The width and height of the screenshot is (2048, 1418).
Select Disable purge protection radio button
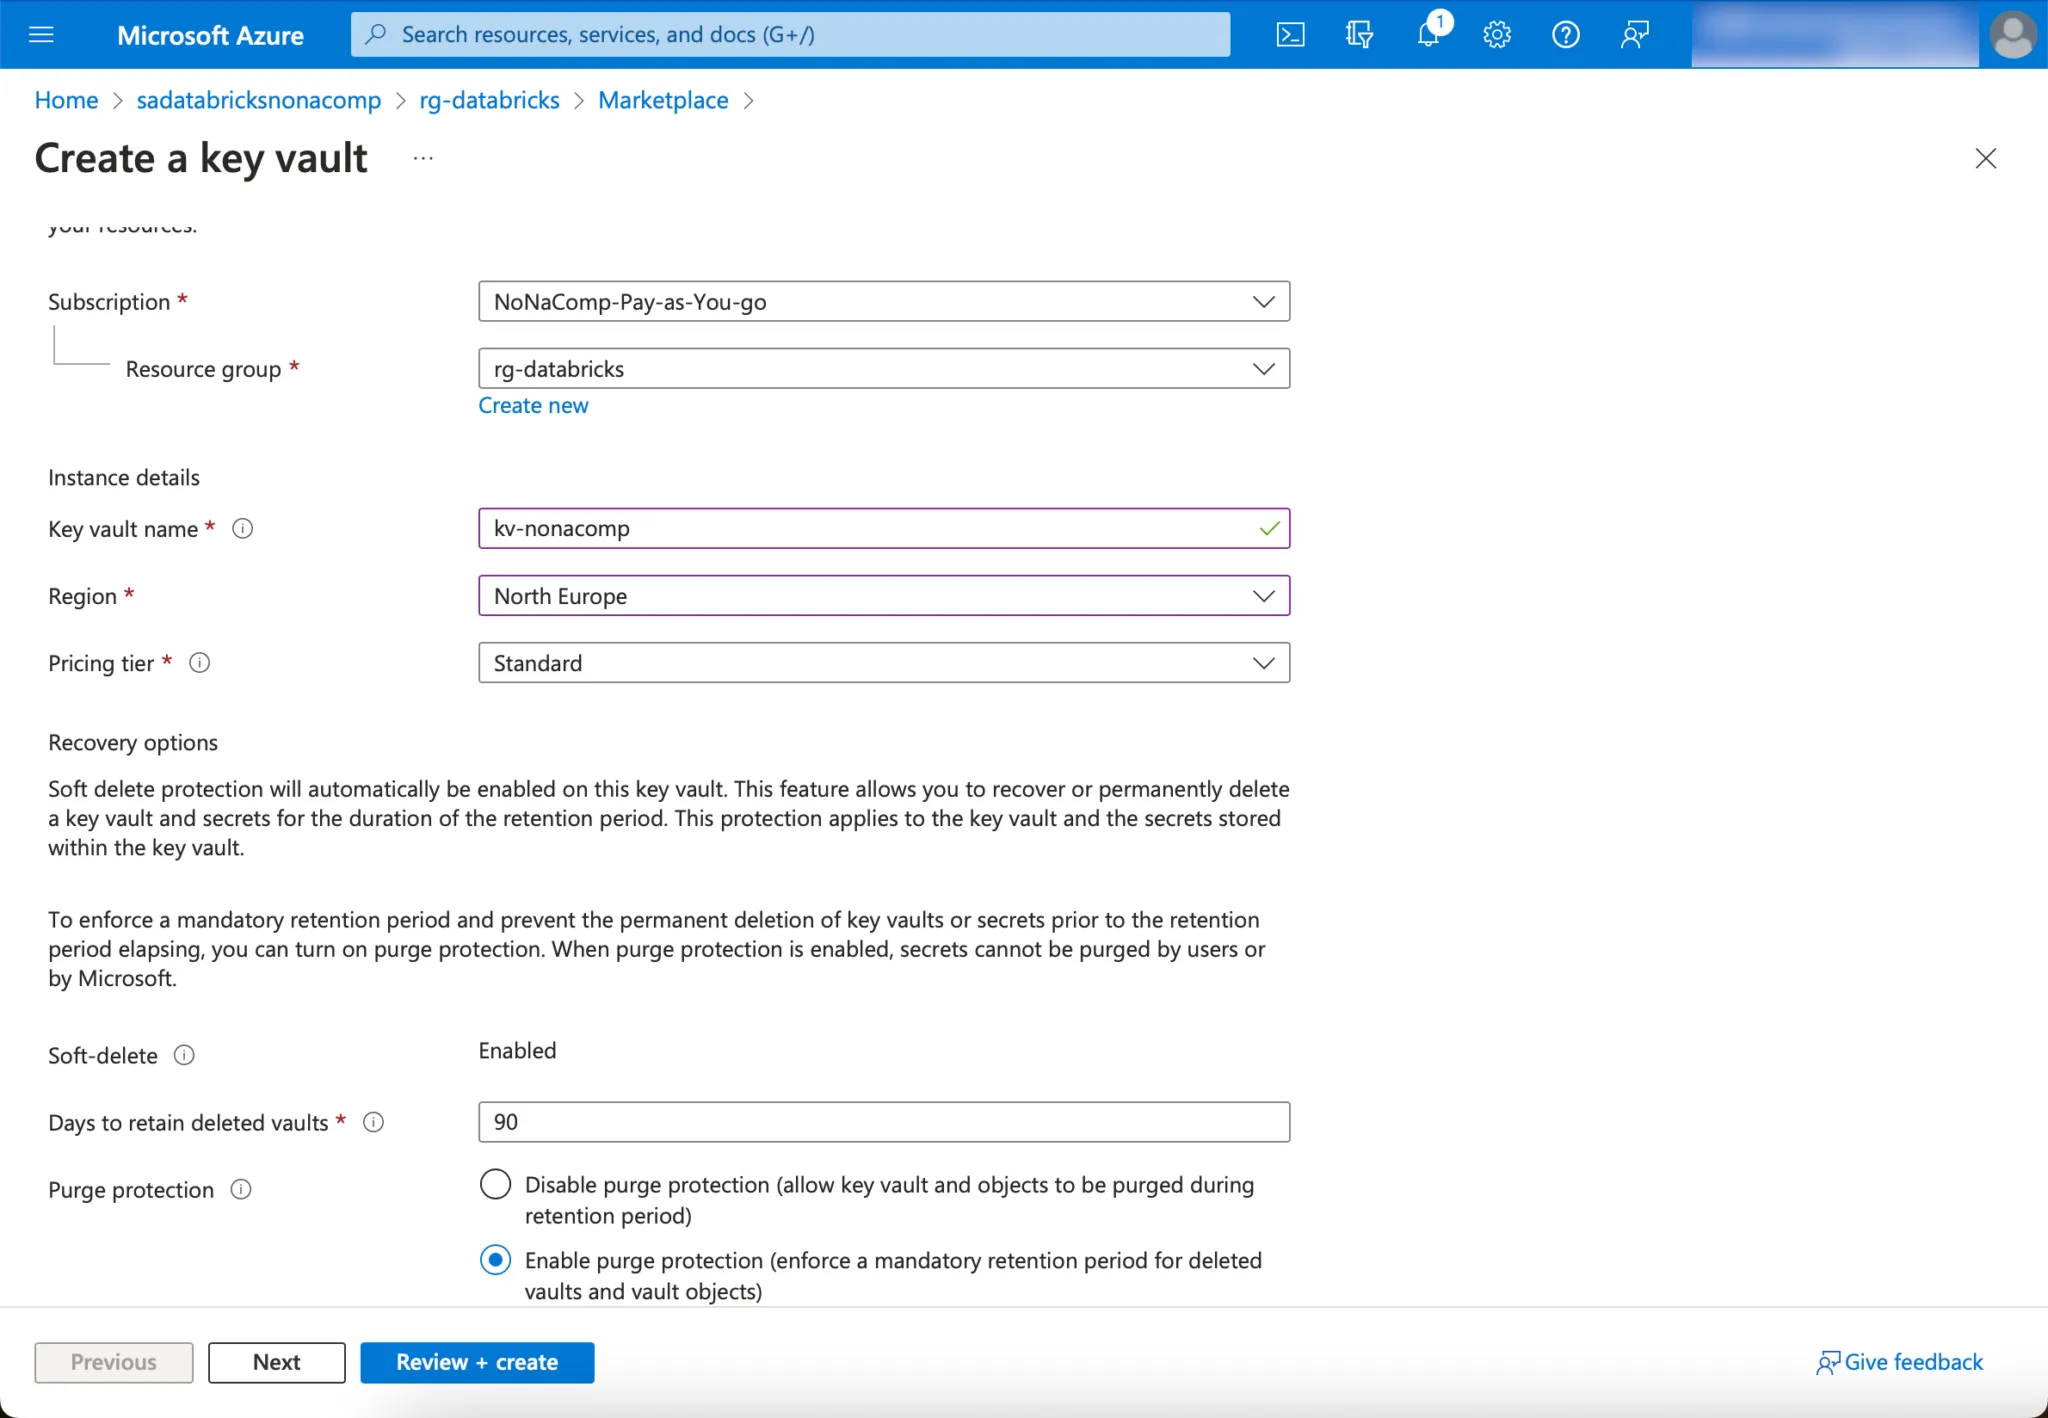point(495,1184)
